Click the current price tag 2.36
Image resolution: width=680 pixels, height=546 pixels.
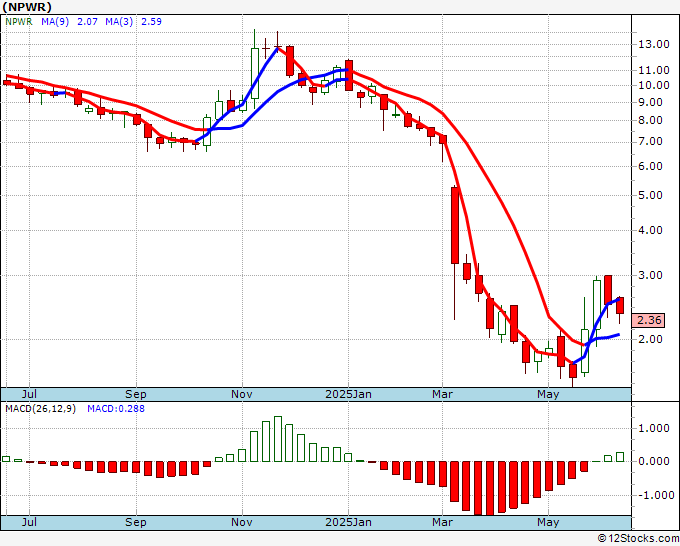649,320
